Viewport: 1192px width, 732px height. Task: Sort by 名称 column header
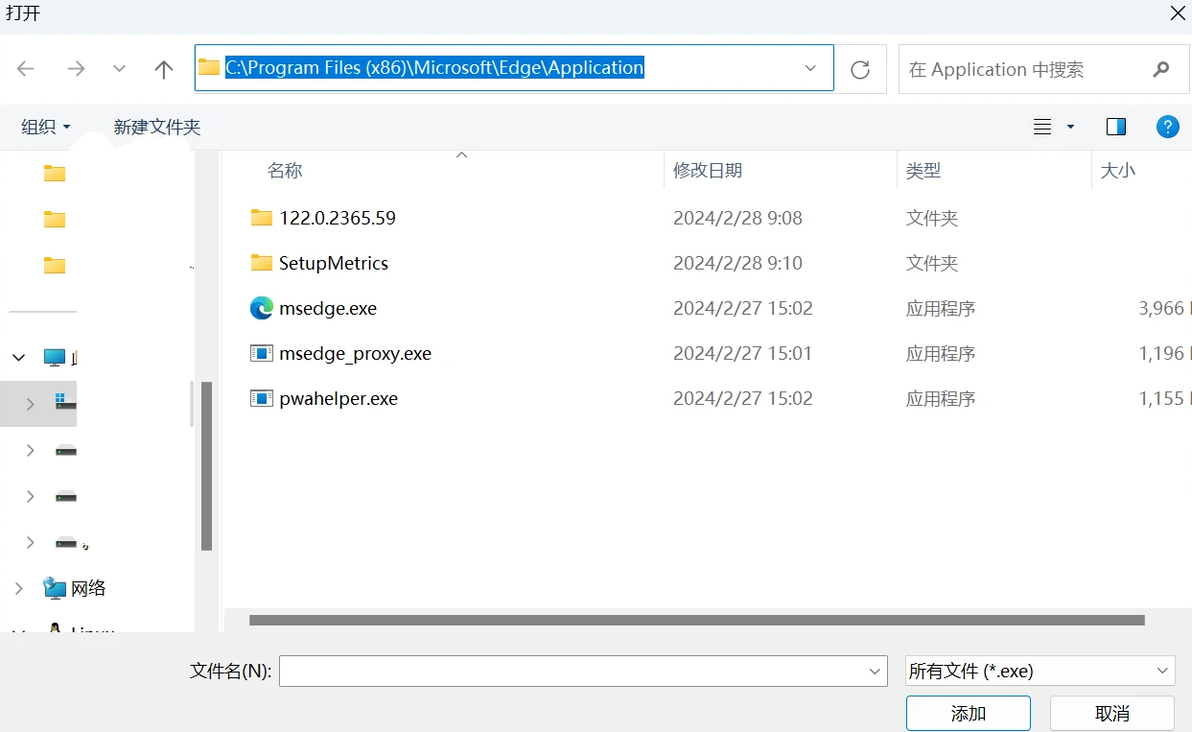point(284,170)
